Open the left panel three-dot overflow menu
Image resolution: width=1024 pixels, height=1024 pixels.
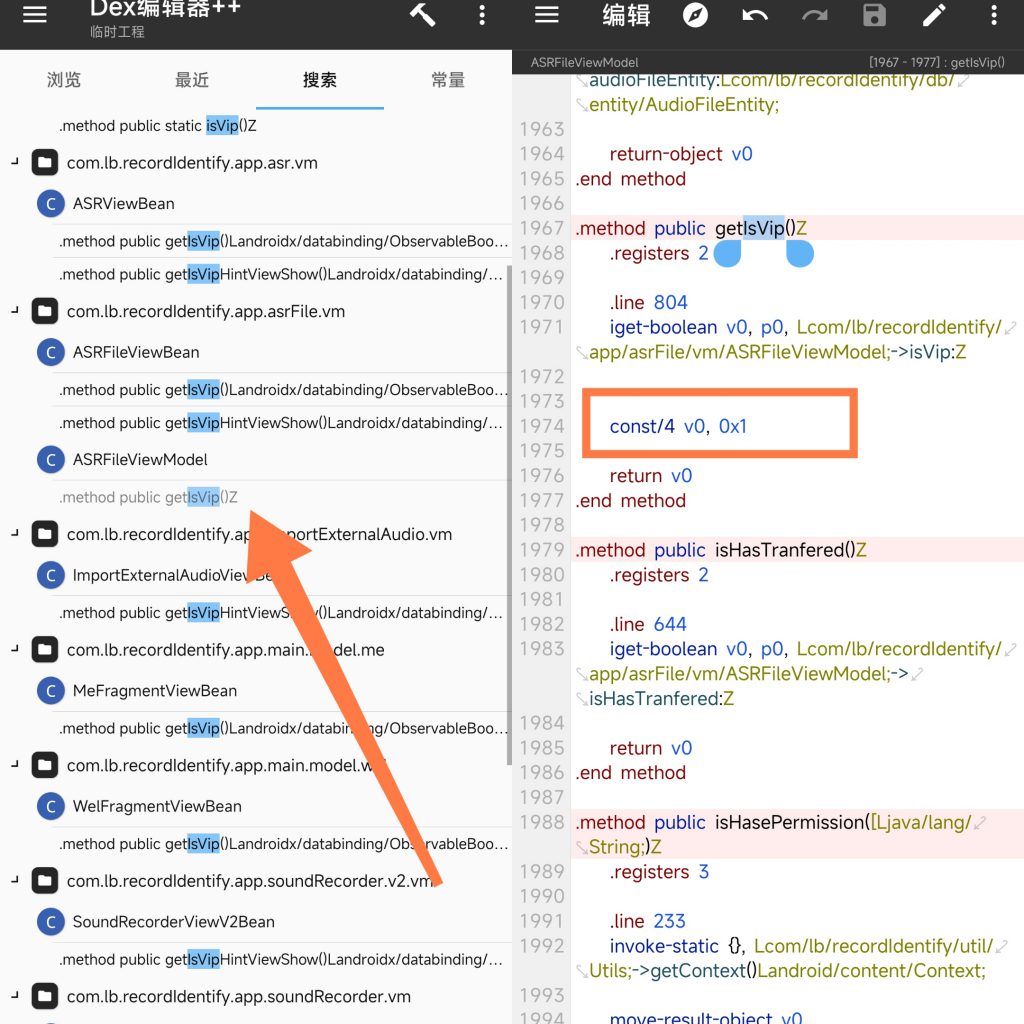tap(482, 15)
